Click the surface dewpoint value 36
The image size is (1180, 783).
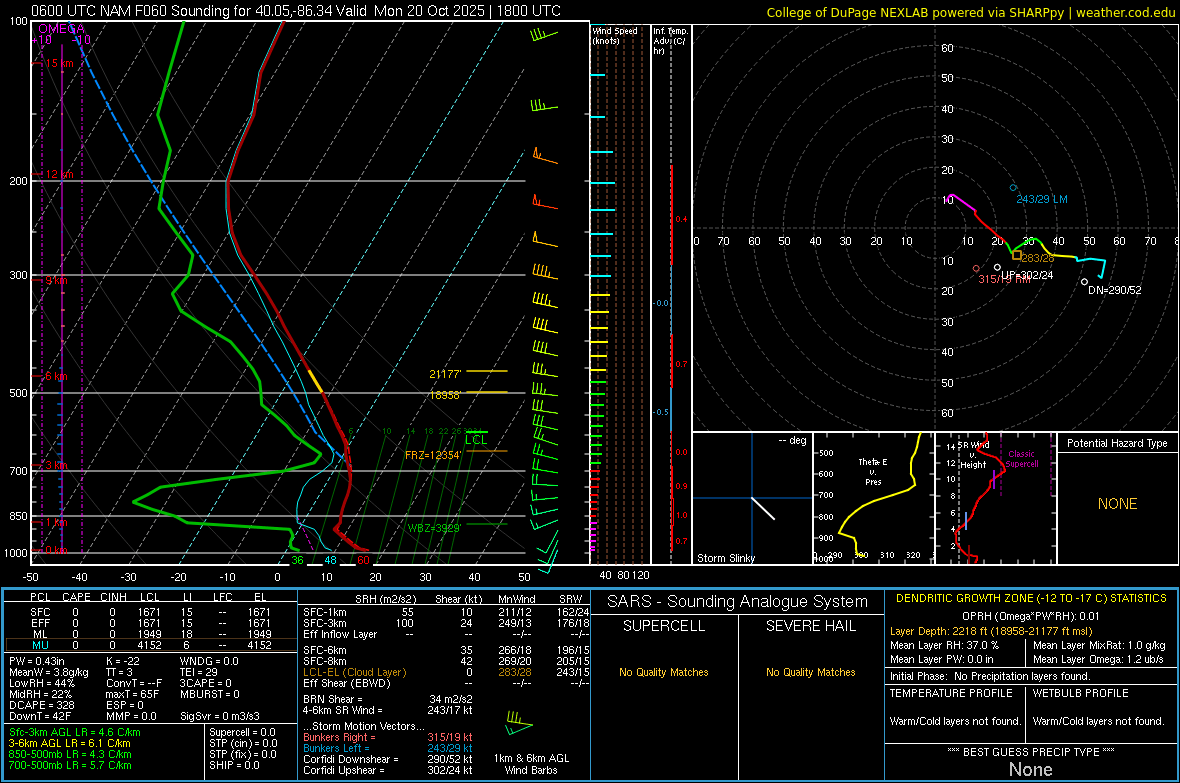pyautogui.click(x=297, y=560)
